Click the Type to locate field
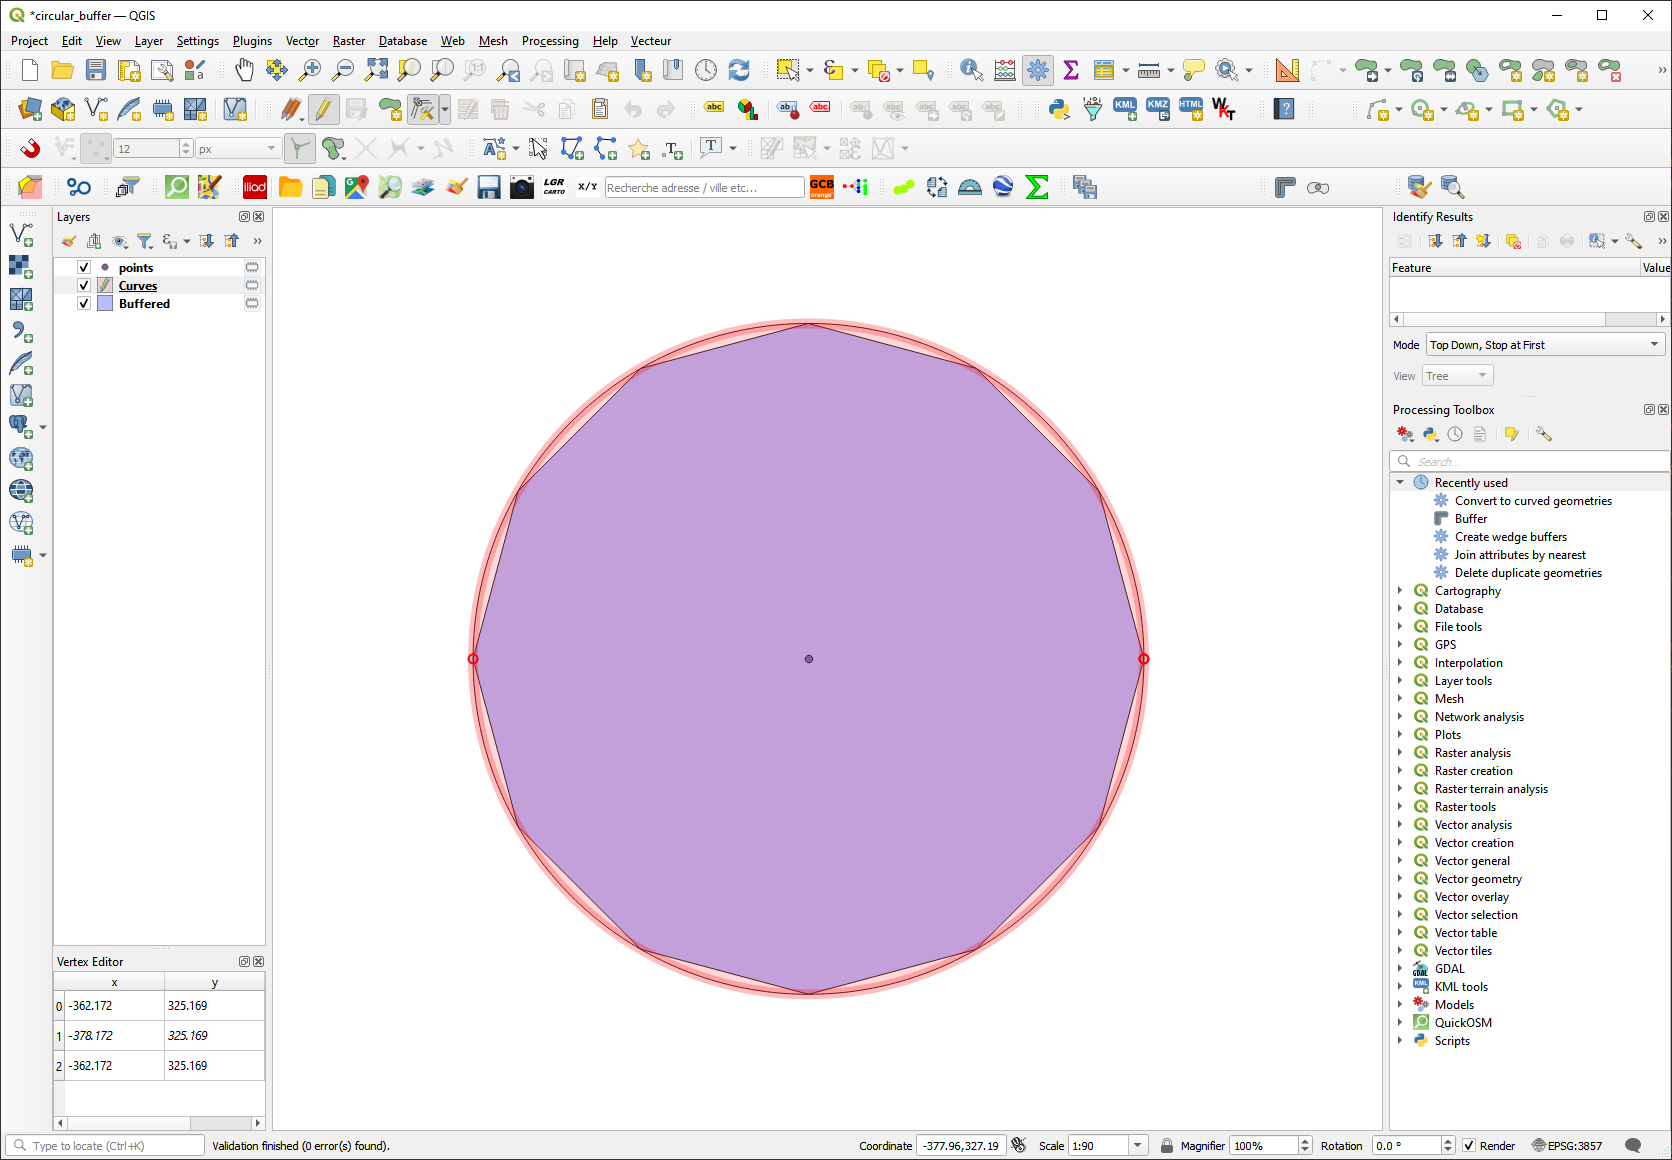This screenshot has height=1160, width=1672. [x=105, y=1146]
